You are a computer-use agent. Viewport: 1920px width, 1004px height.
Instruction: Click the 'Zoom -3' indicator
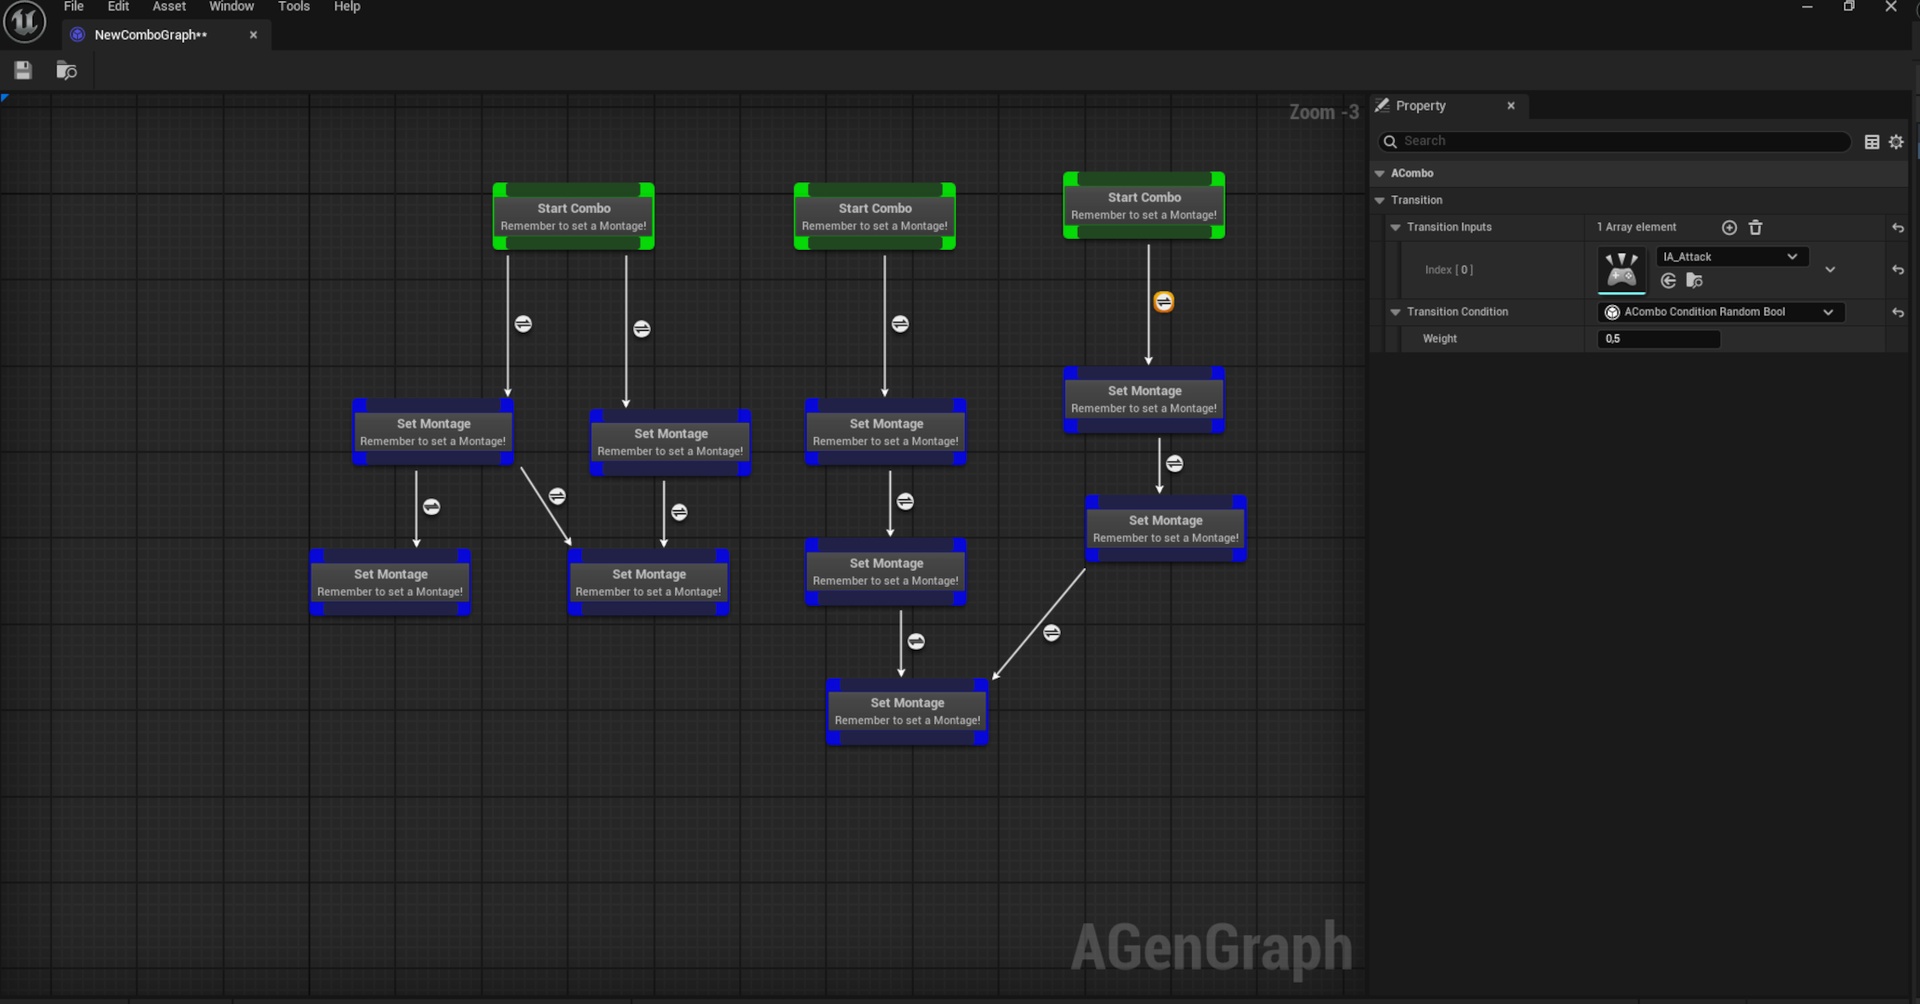[1323, 112]
